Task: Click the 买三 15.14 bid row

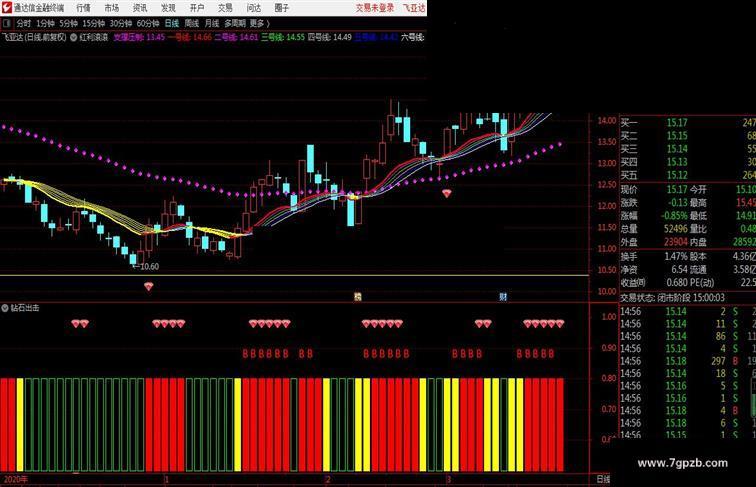Action: click(688, 149)
